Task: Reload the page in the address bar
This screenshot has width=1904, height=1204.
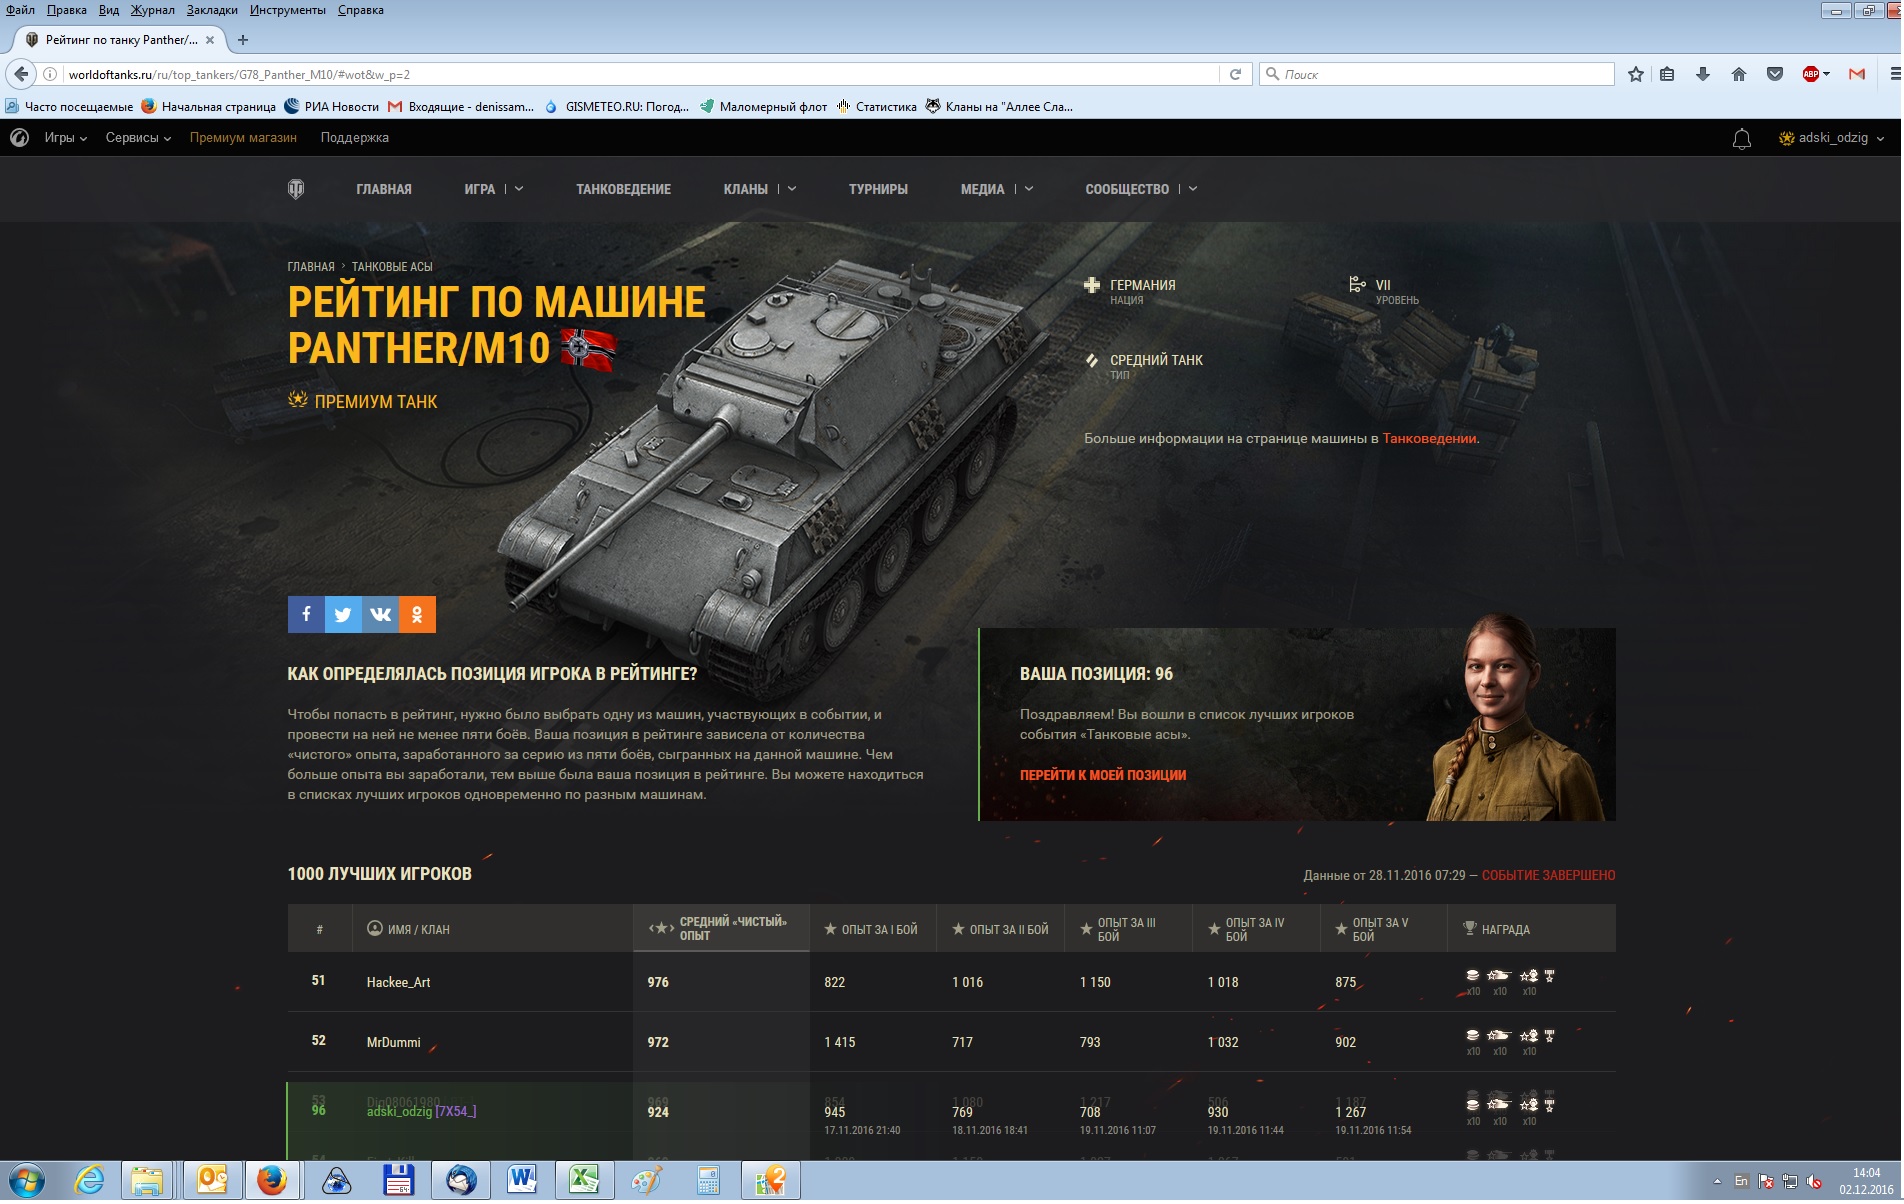Action: click(1235, 74)
